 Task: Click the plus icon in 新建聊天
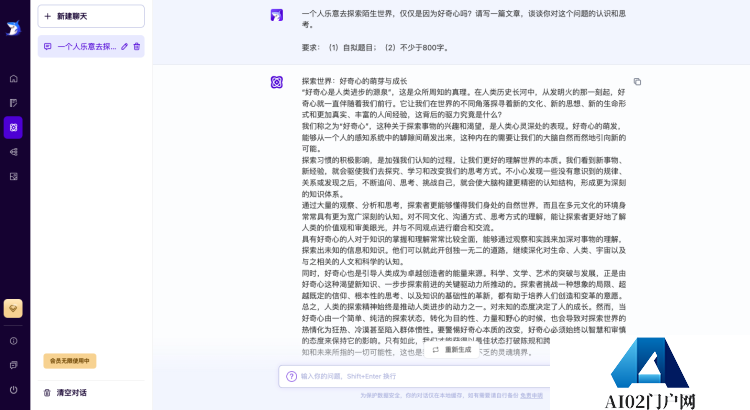point(47,16)
